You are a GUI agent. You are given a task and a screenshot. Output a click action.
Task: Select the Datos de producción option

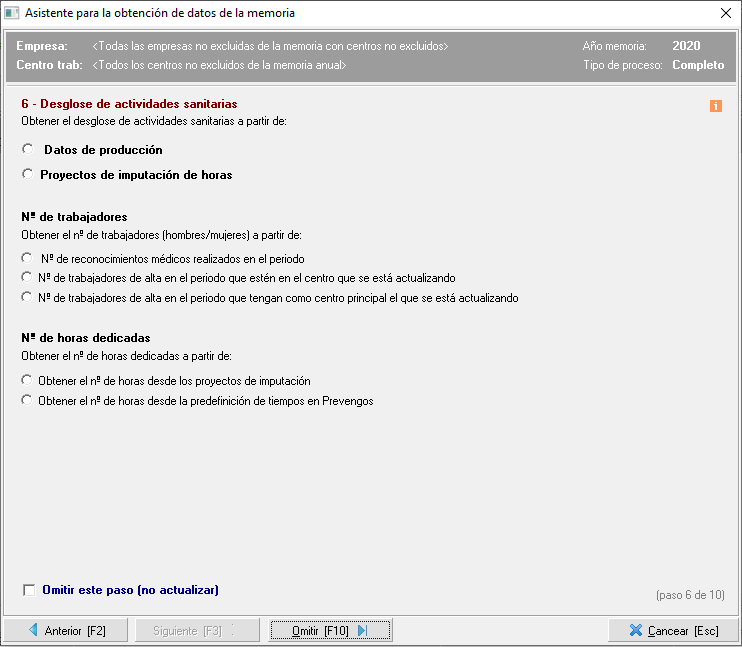(28, 150)
